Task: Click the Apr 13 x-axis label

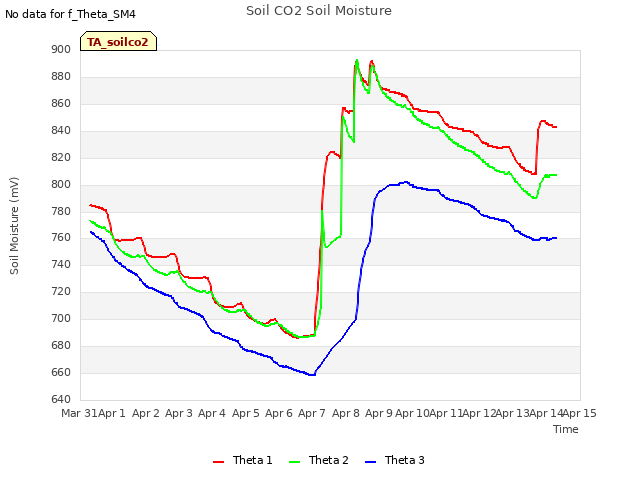Action: tap(513, 413)
